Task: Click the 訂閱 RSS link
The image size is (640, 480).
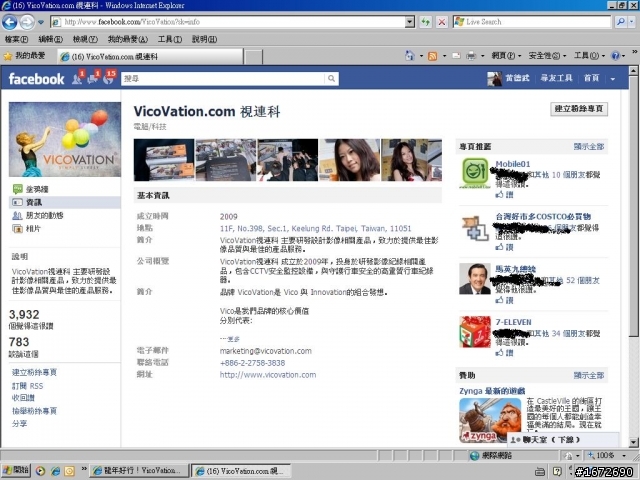Action: point(27,386)
